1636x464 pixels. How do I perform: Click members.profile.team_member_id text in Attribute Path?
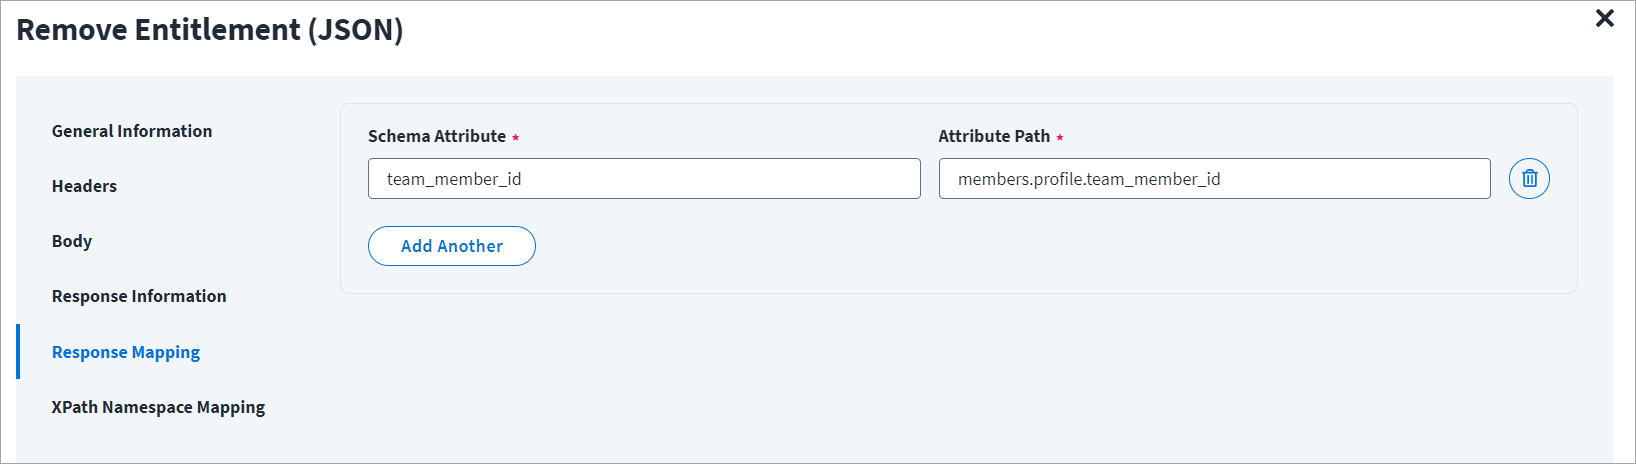pyautogui.click(x=1089, y=179)
